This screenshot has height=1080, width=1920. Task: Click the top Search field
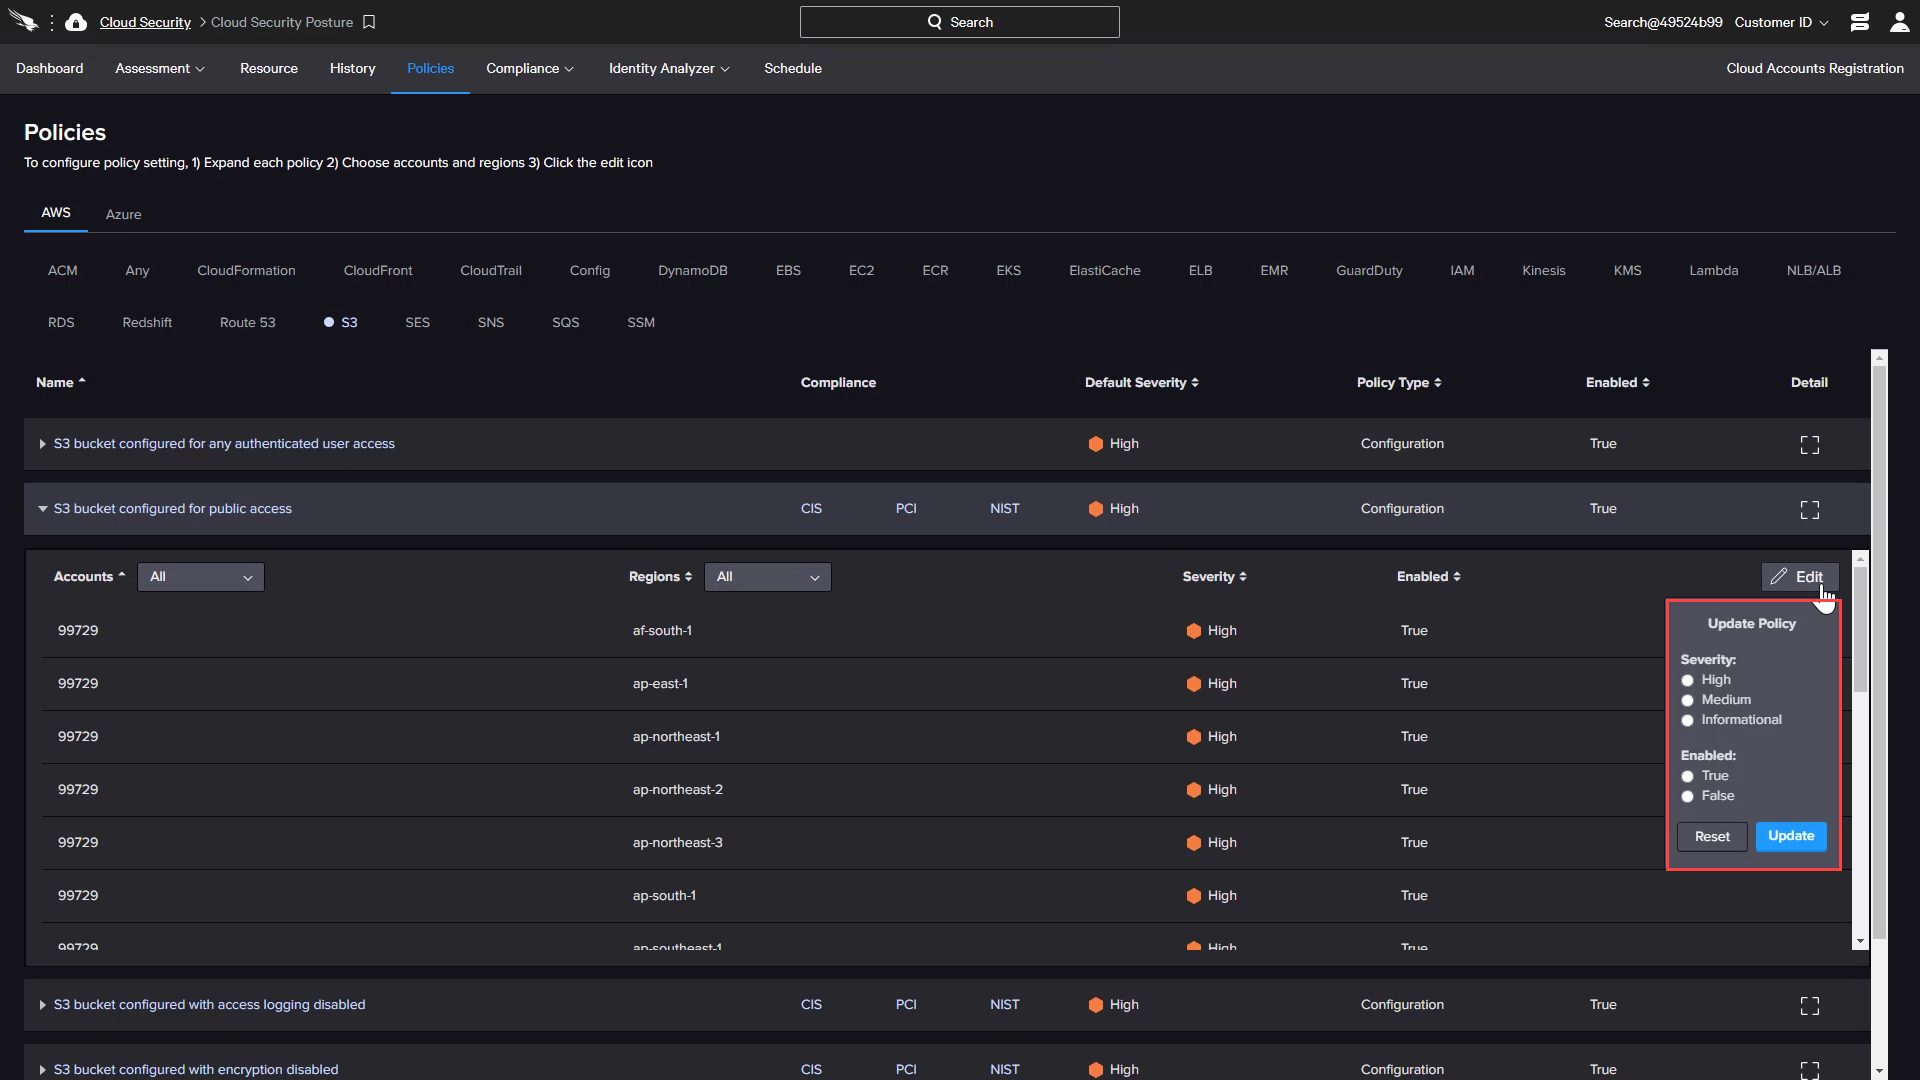click(x=959, y=22)
